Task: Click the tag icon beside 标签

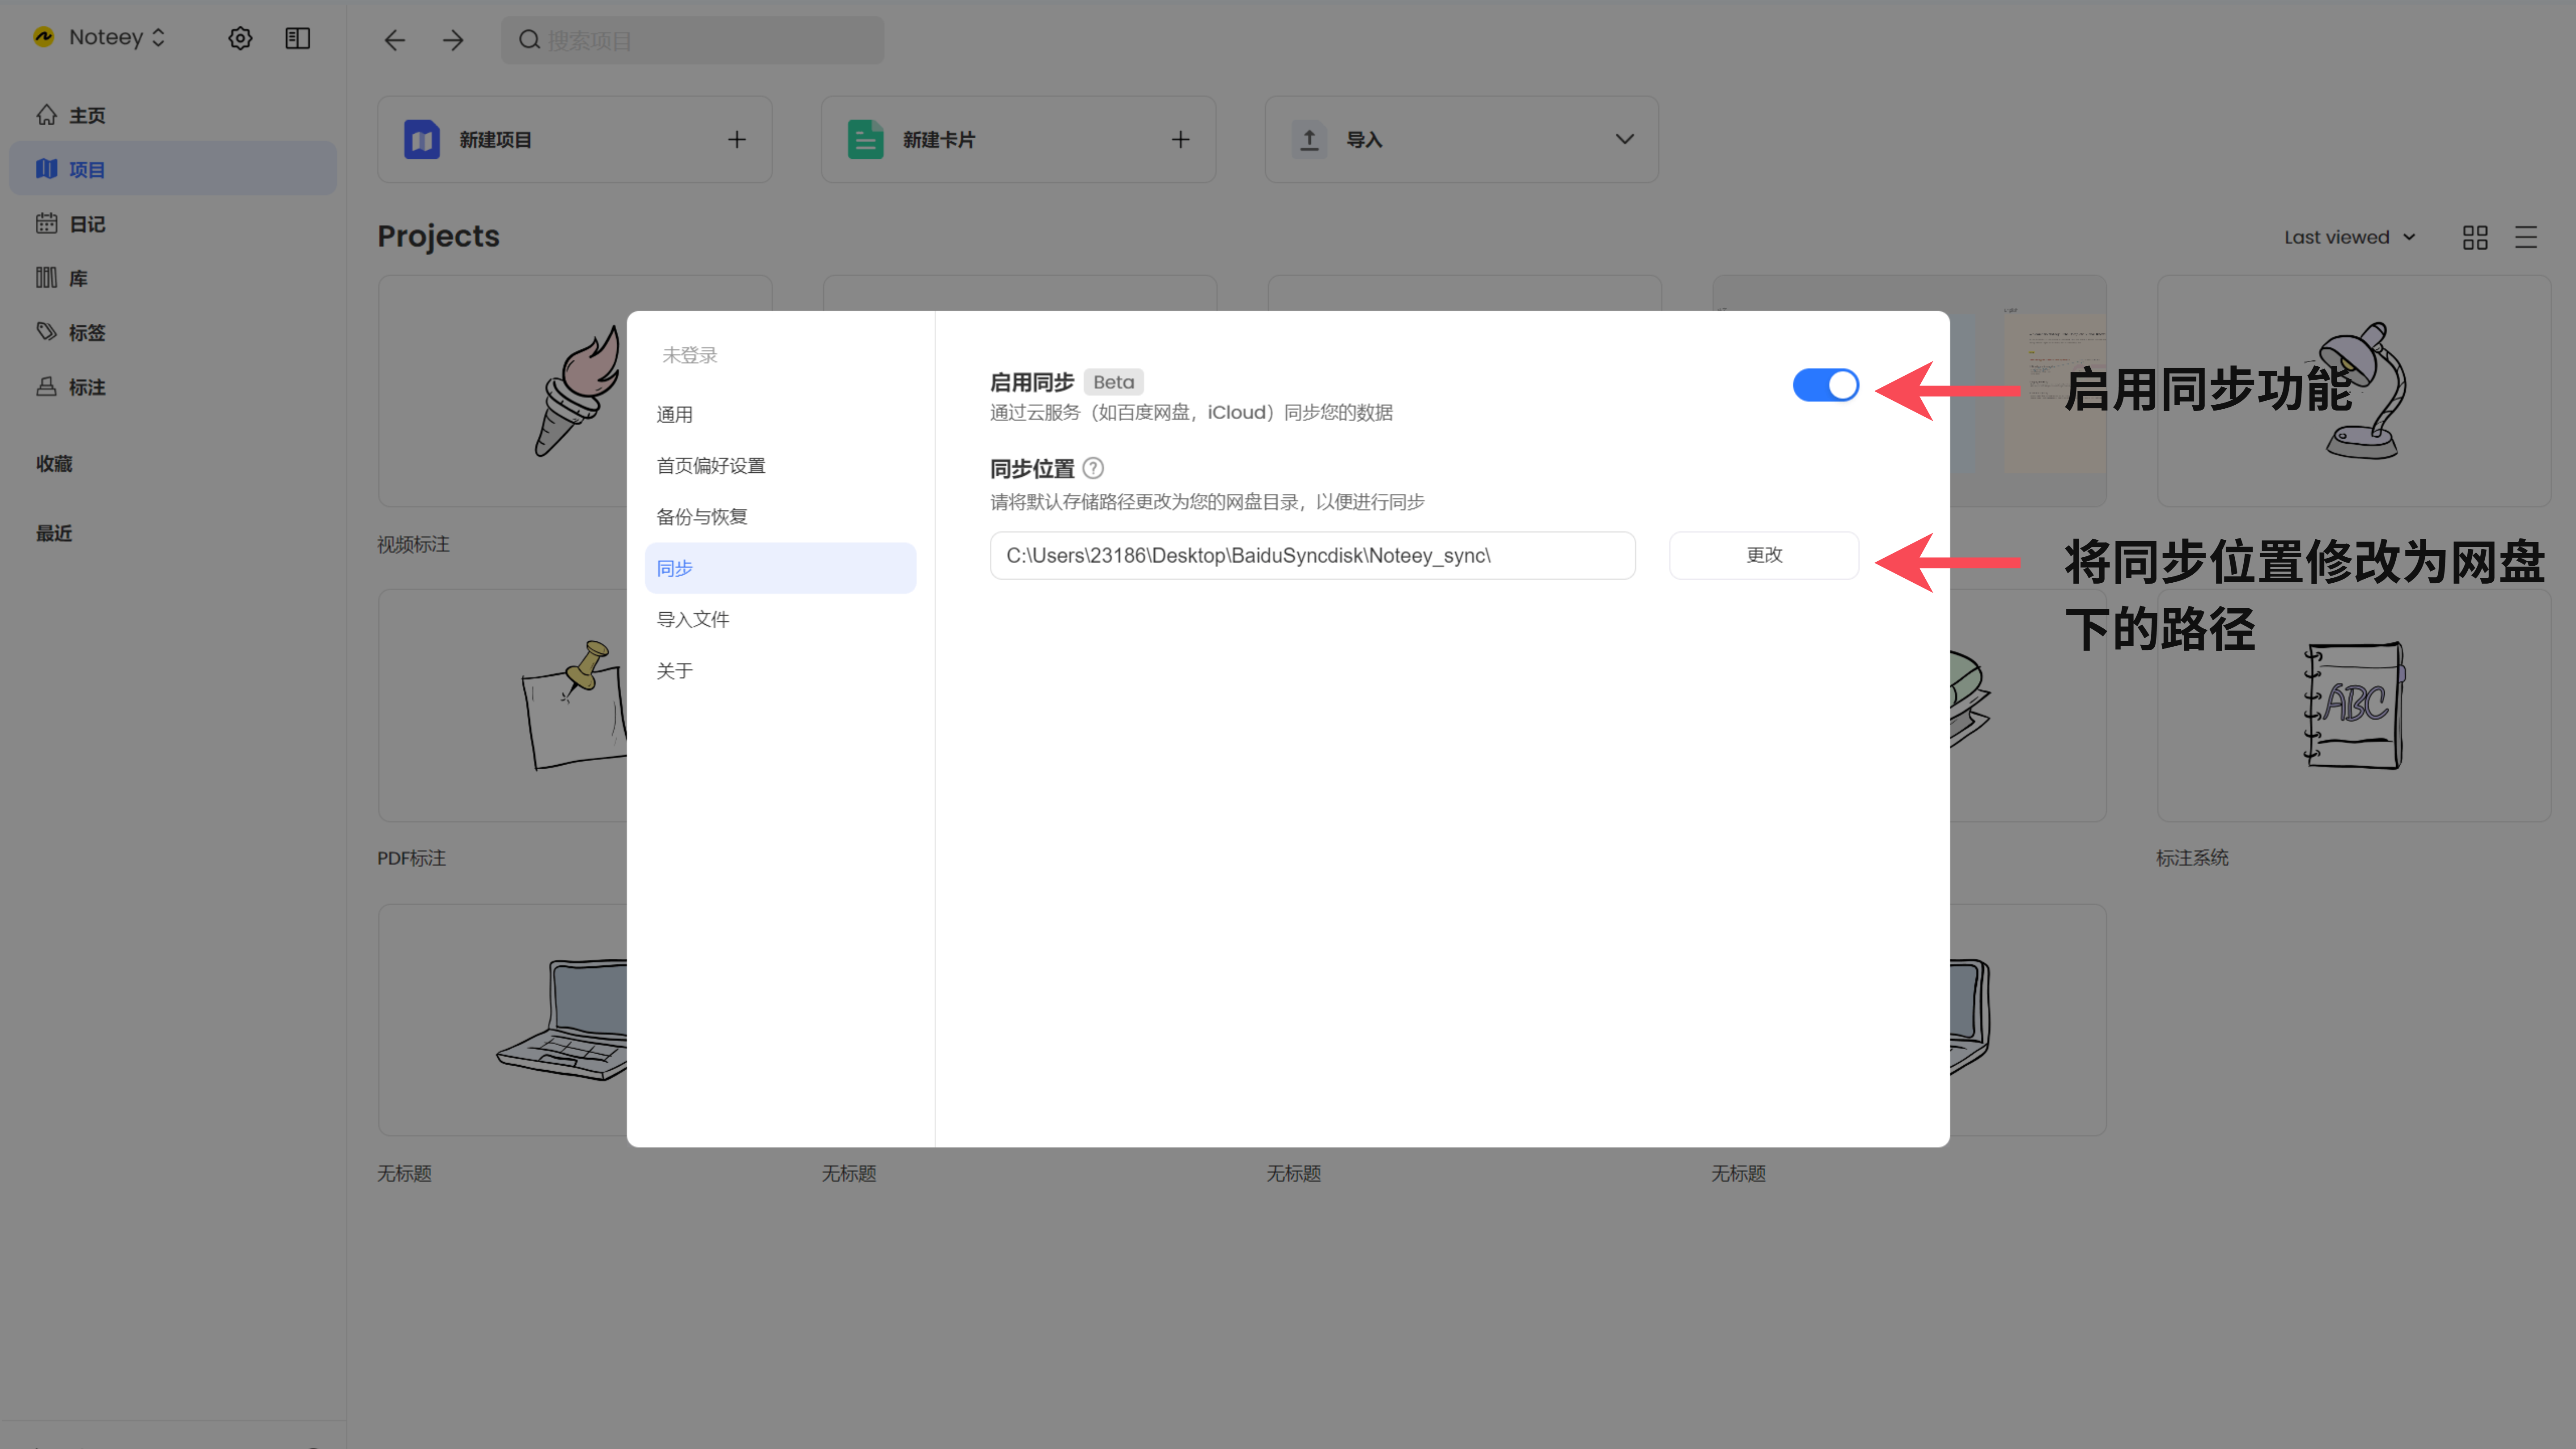Action: [46, 331]
